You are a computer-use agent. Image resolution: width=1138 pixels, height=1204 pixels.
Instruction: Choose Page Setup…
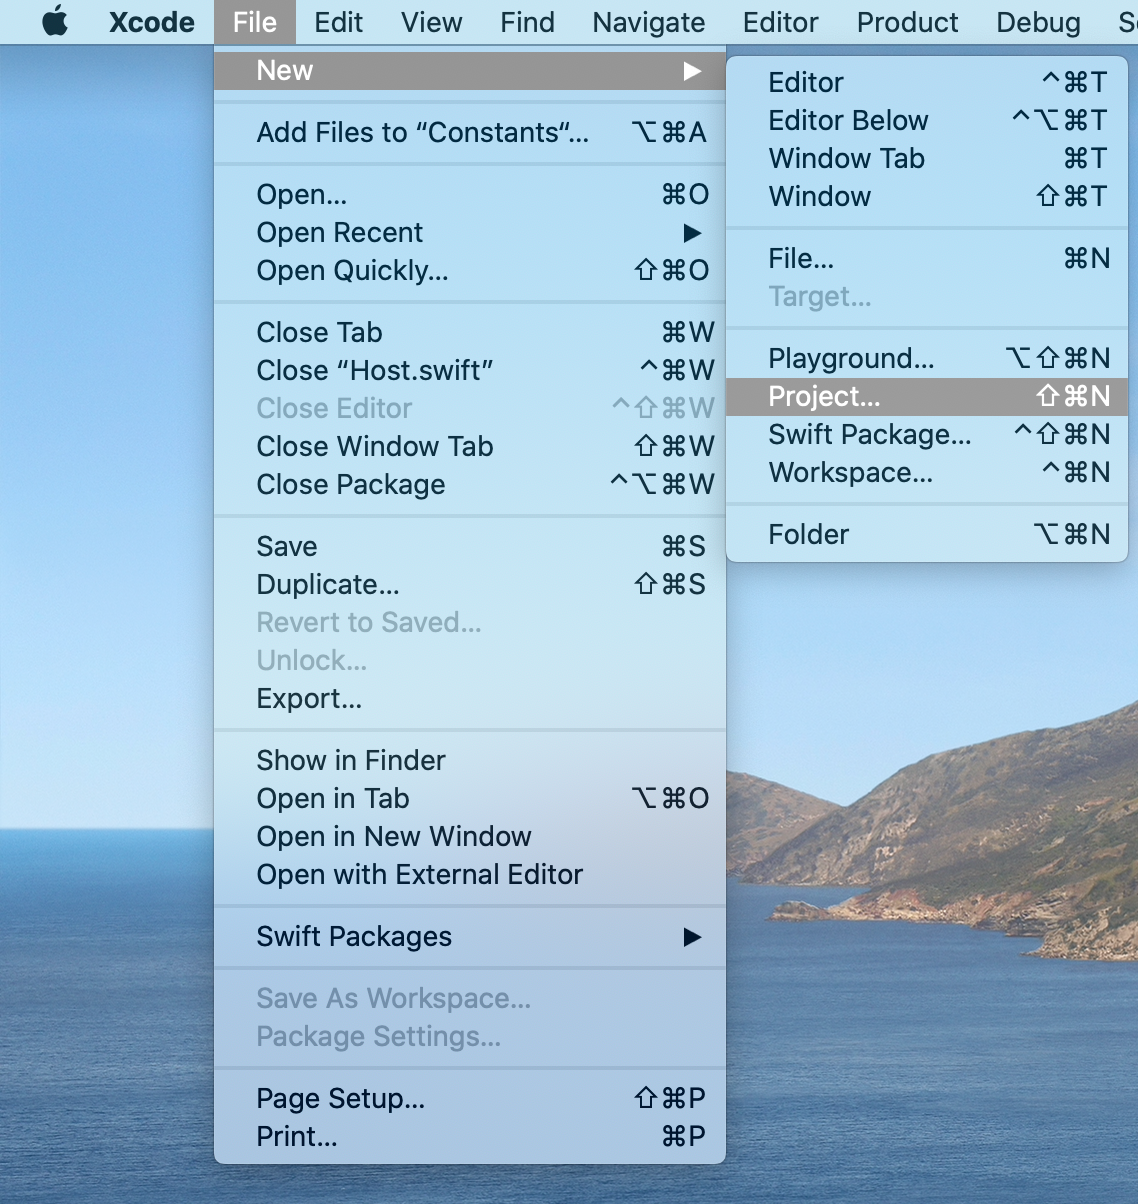470,1099
